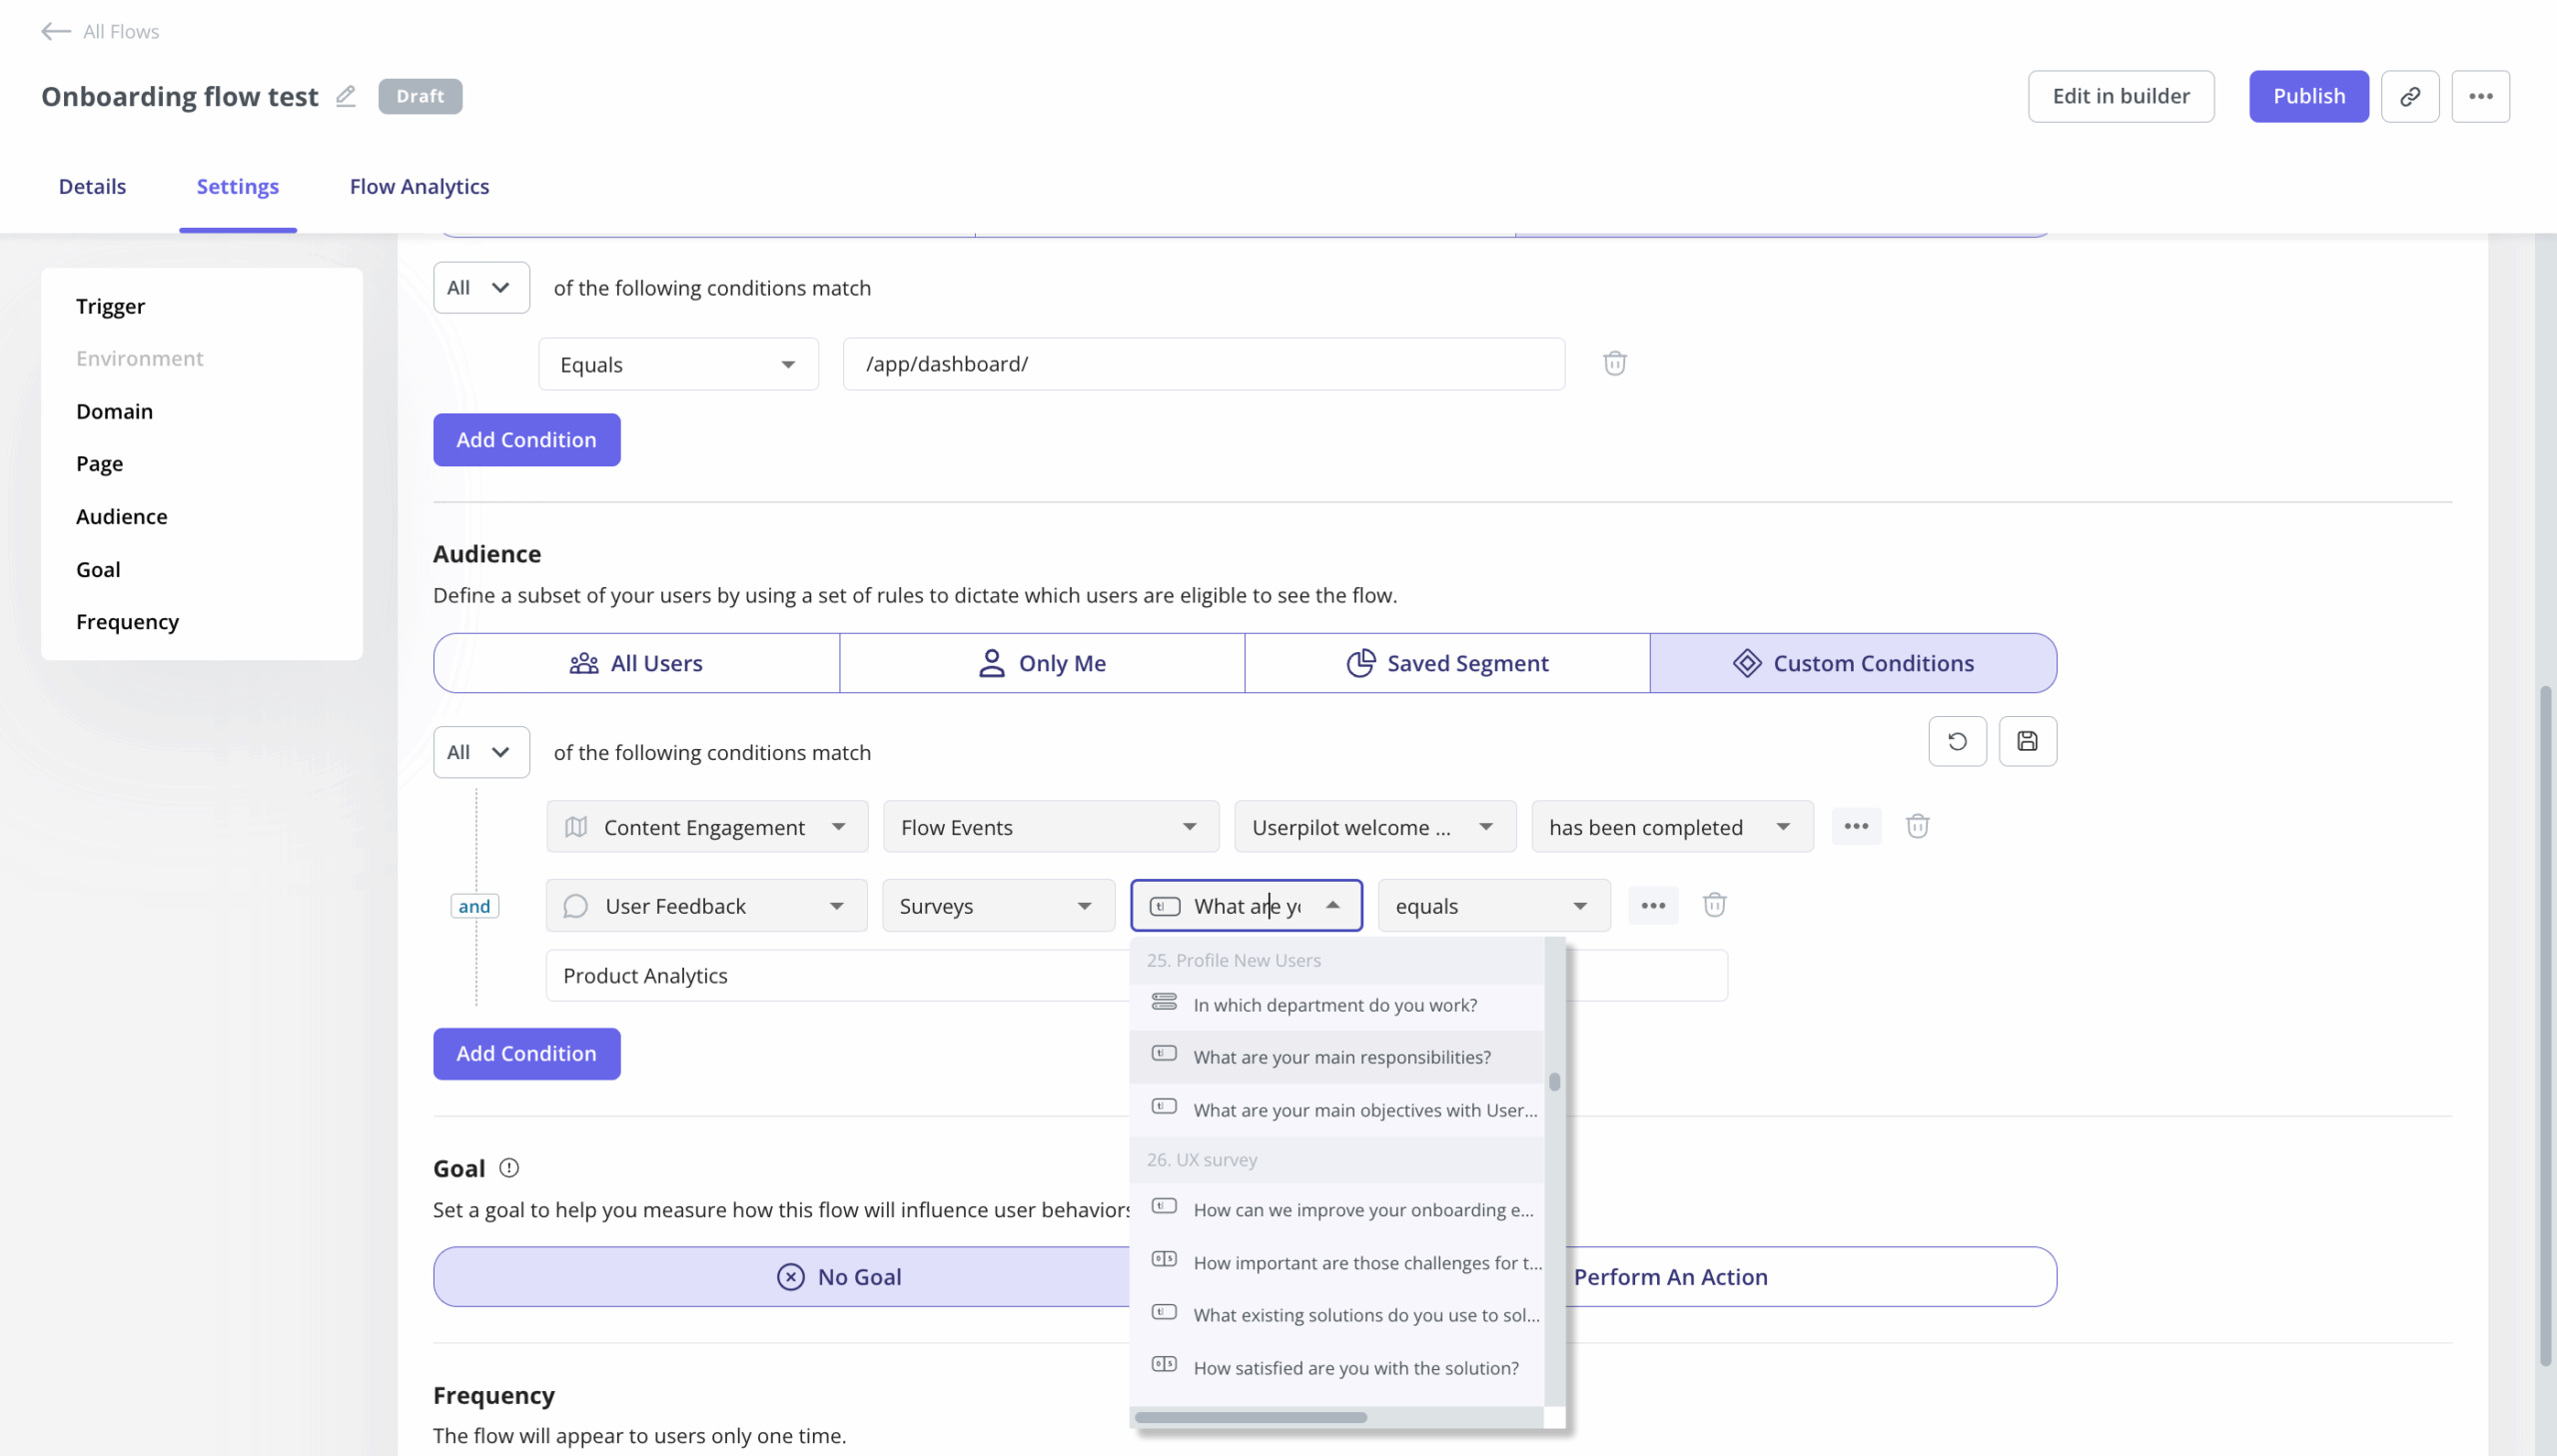Copy the flow link with the link icon

[x=2410, y=95]
